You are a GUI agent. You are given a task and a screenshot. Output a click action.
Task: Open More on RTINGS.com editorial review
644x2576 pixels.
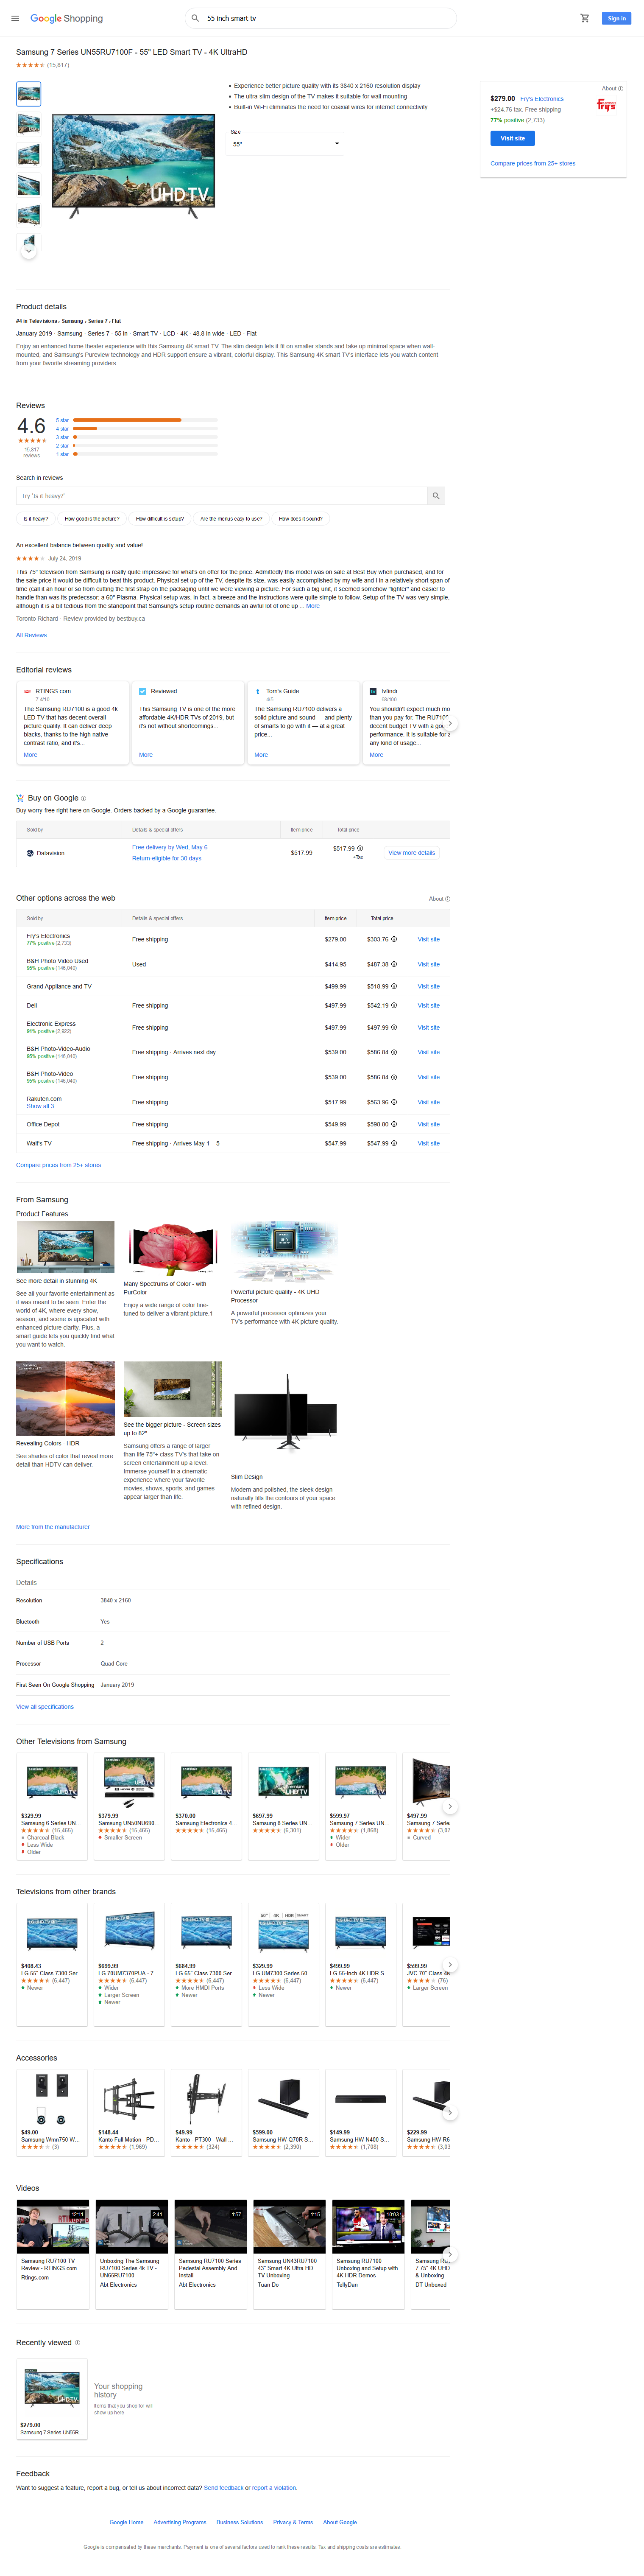30,755
